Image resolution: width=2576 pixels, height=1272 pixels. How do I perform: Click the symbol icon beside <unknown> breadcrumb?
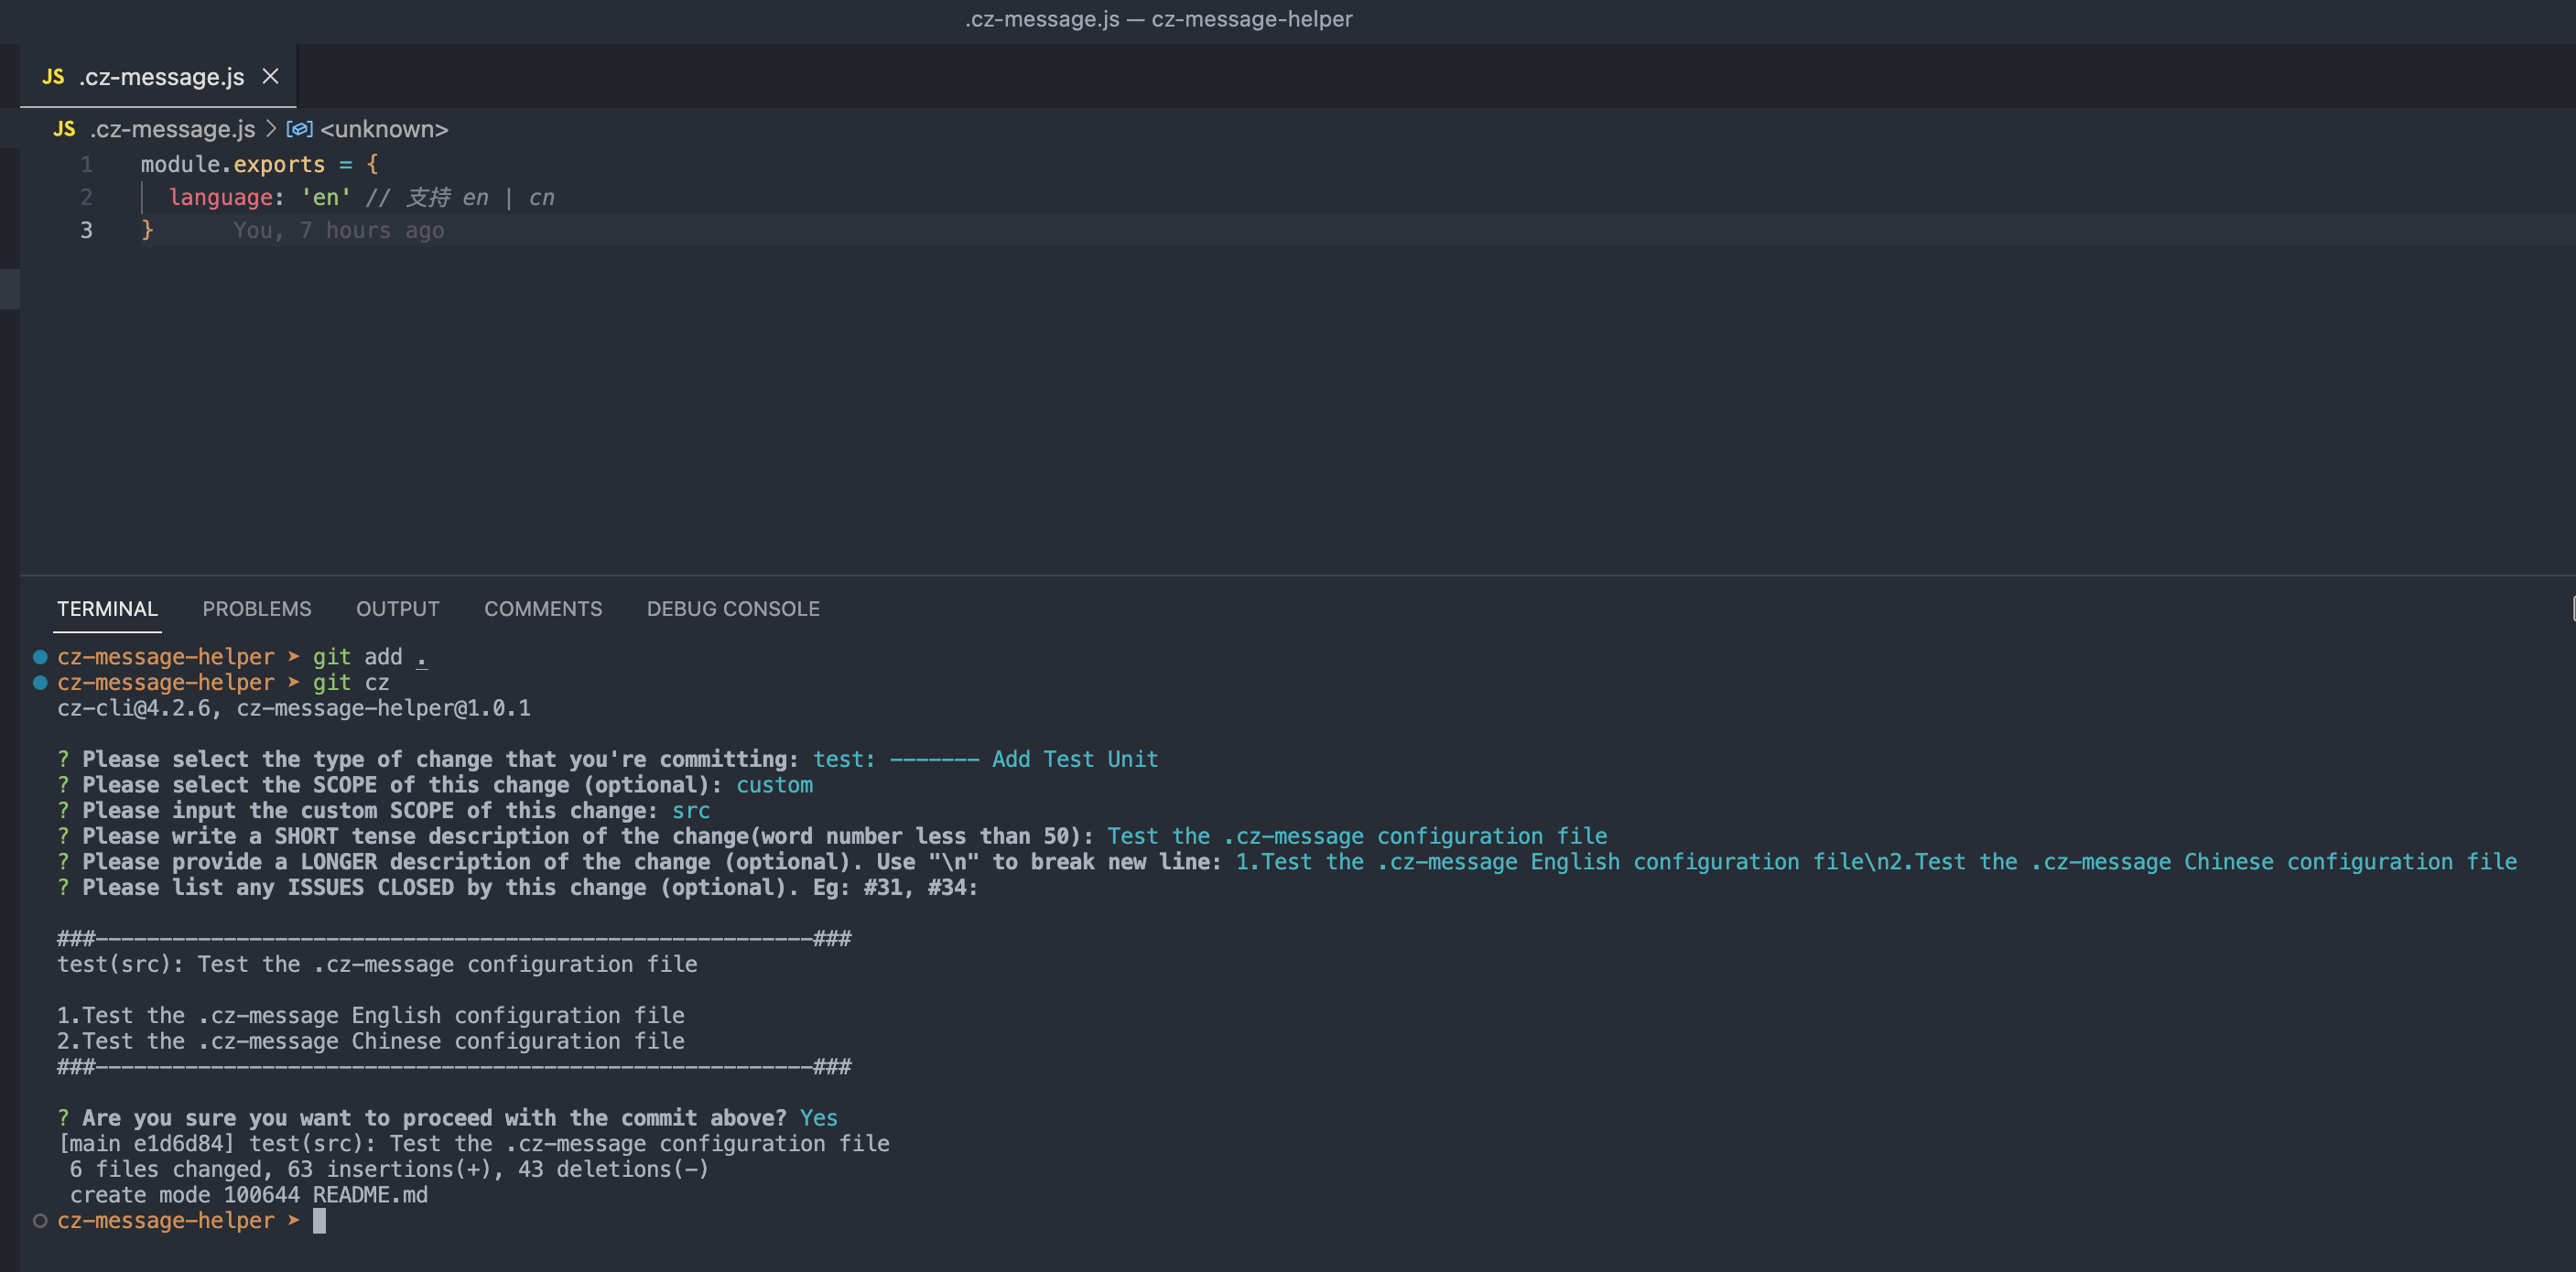299,129
